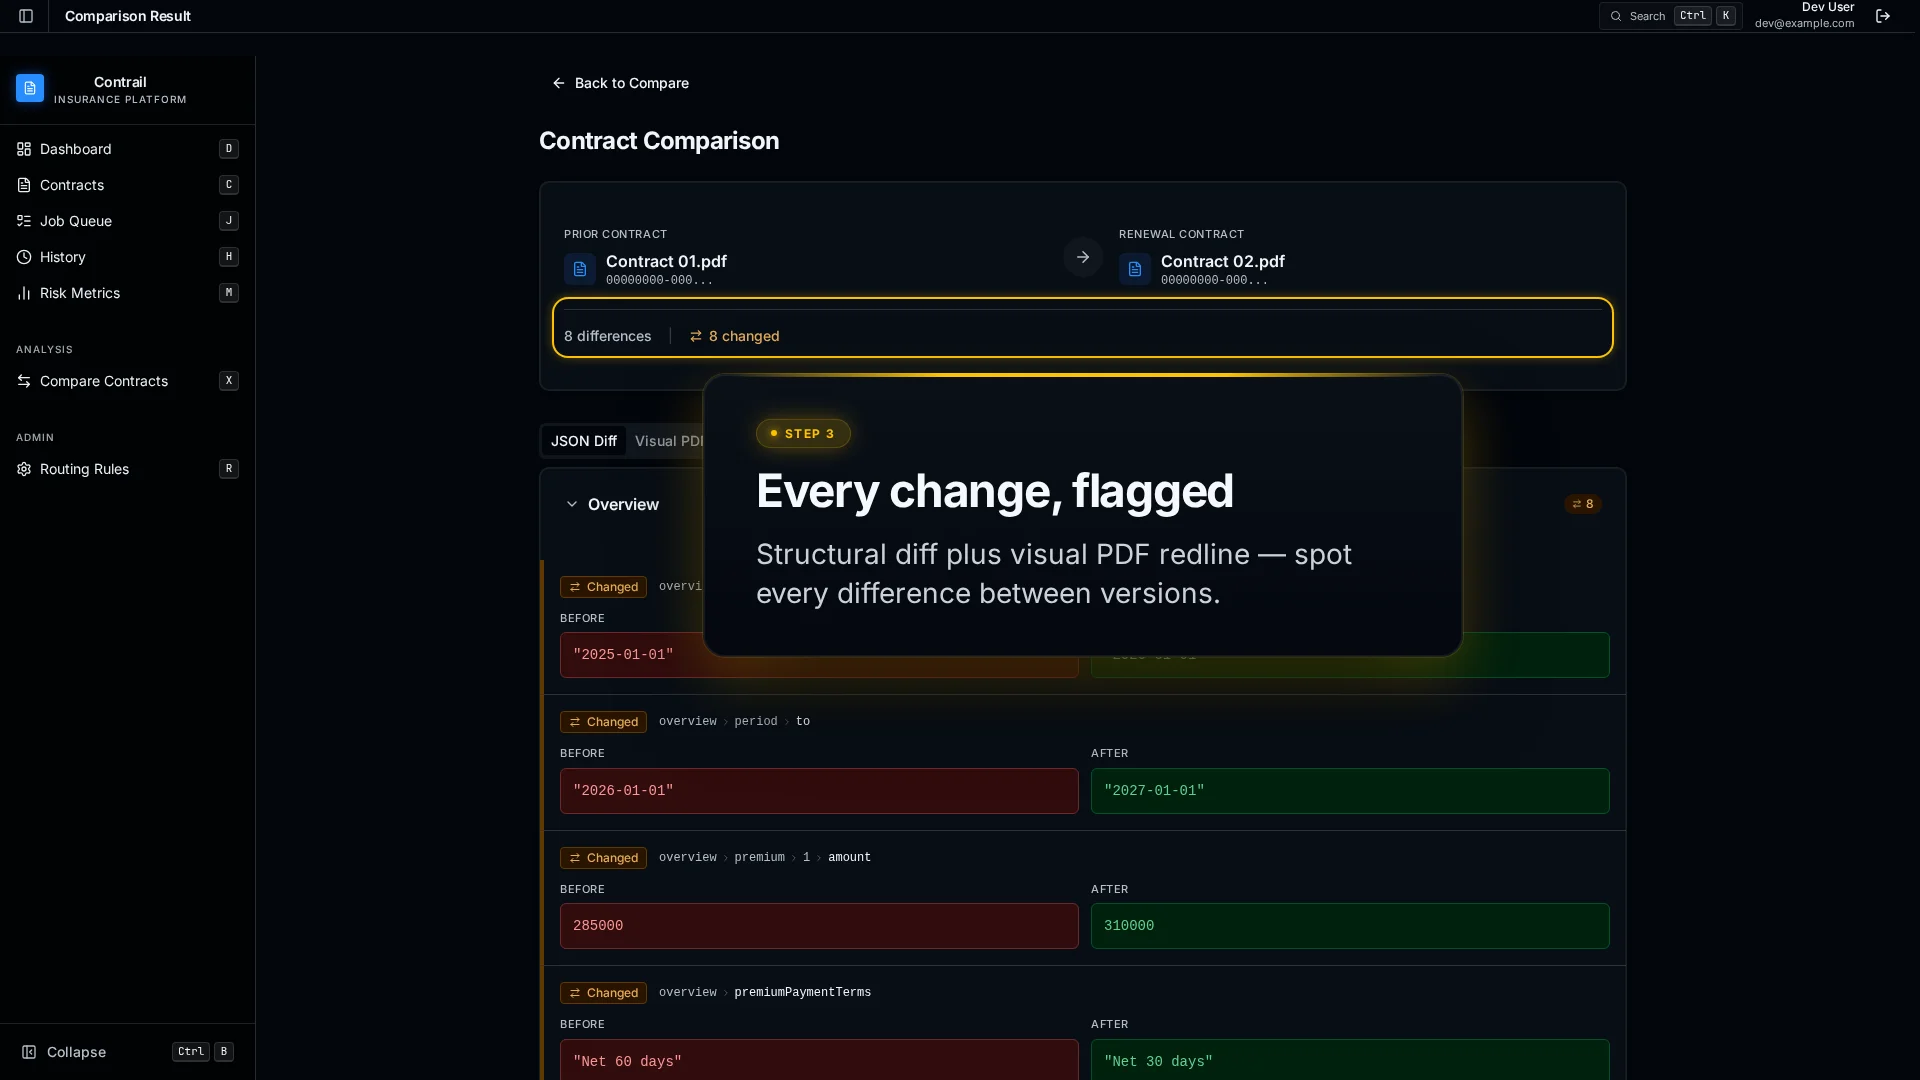Collapse the sidebar
This screenshot has height=1080, width=1920.
click(x=64, y=1051)
